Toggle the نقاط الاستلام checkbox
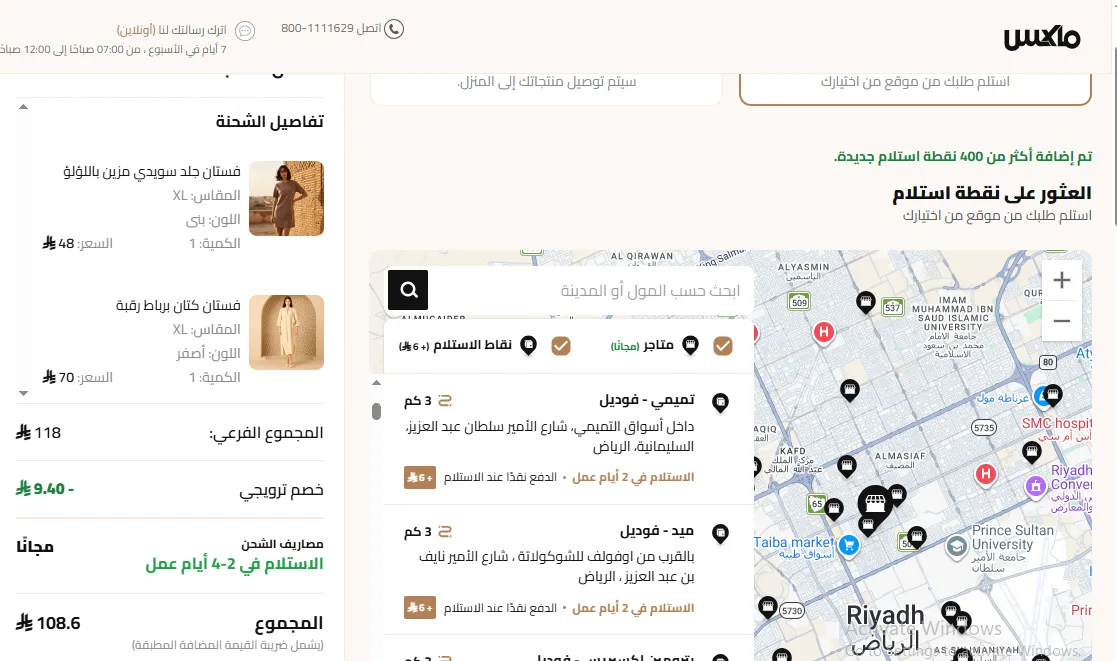 click(x=561, y=346)
